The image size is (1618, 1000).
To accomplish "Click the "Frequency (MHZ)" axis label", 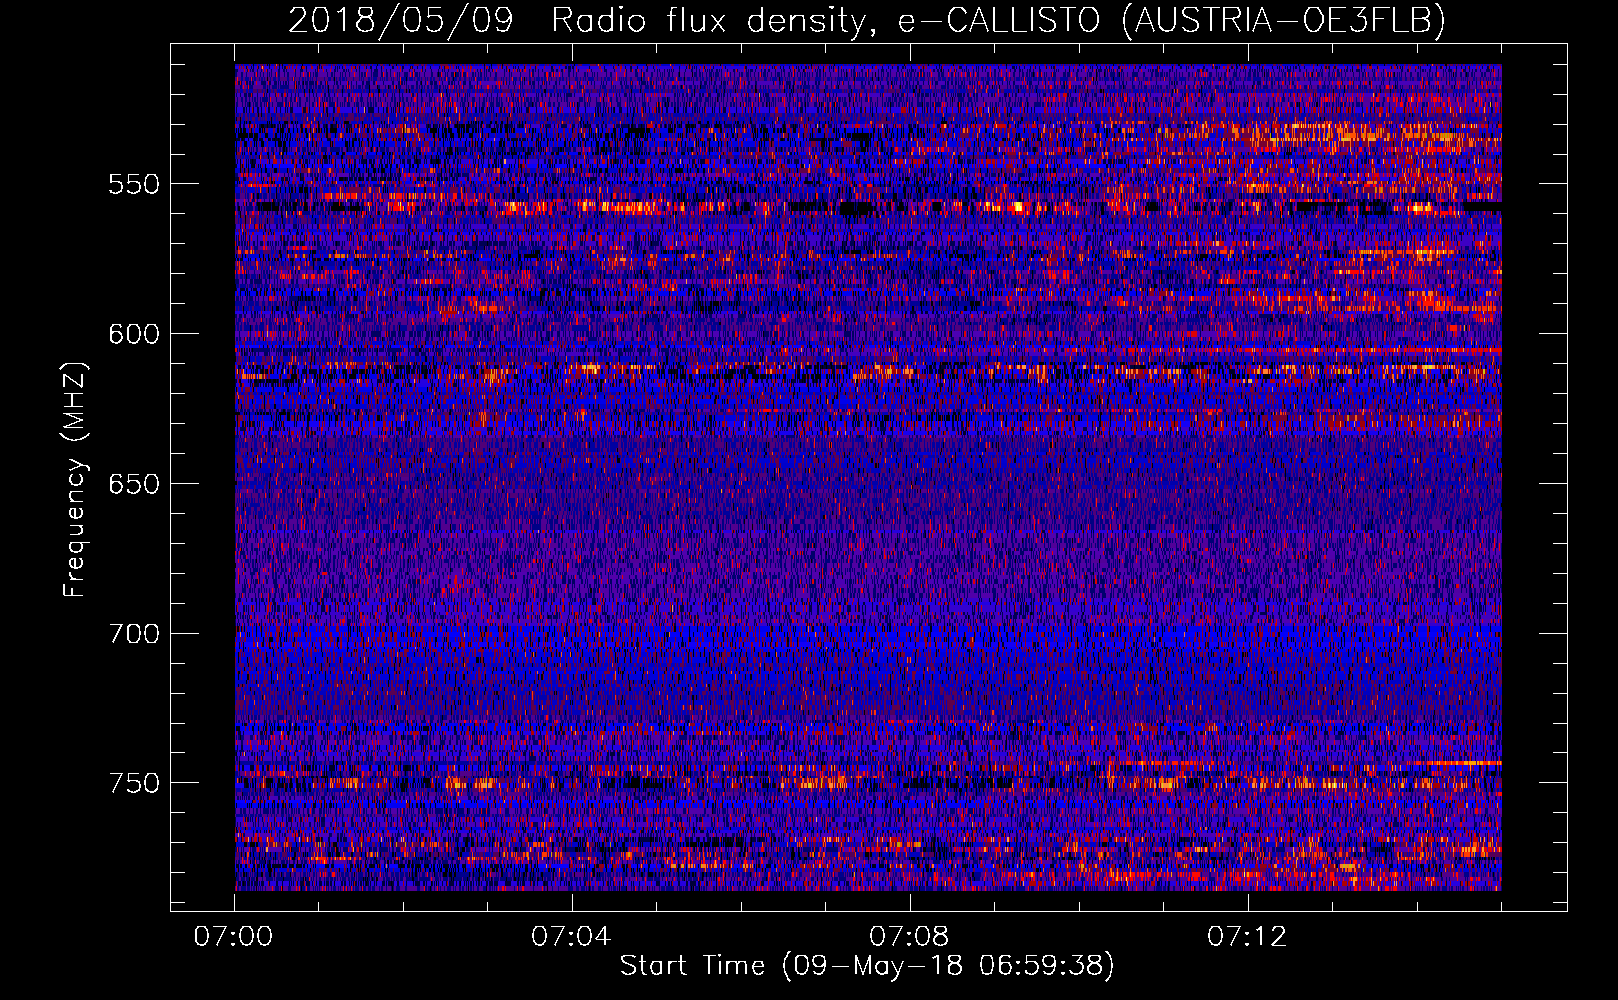I will coord(75,480).
